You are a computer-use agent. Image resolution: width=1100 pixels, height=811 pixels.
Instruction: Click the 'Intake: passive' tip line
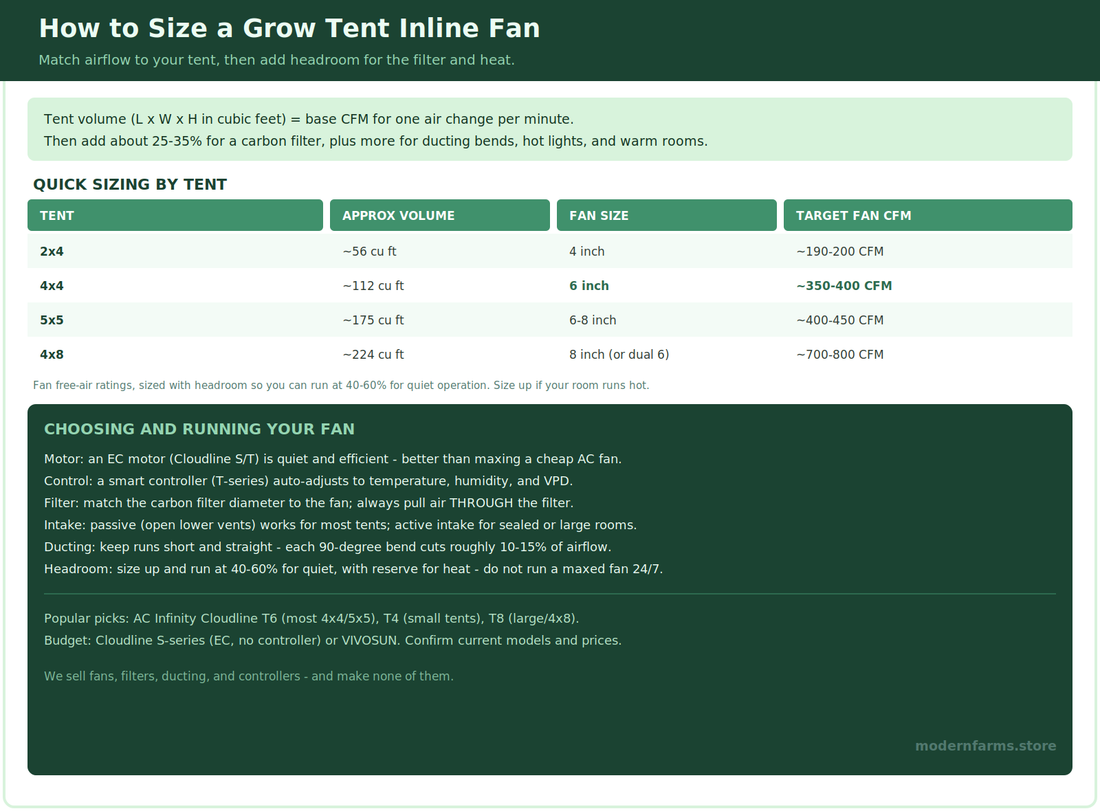(x=340, y=525)
